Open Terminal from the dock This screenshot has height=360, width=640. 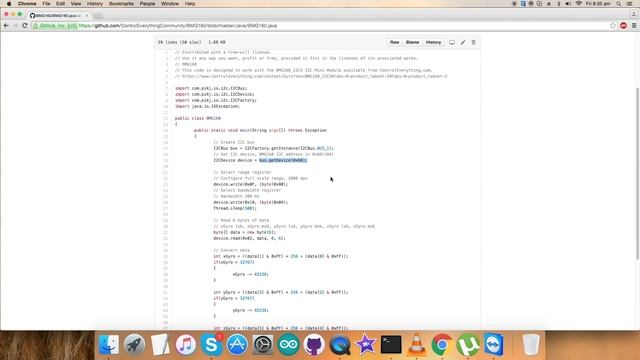[391, 344]
